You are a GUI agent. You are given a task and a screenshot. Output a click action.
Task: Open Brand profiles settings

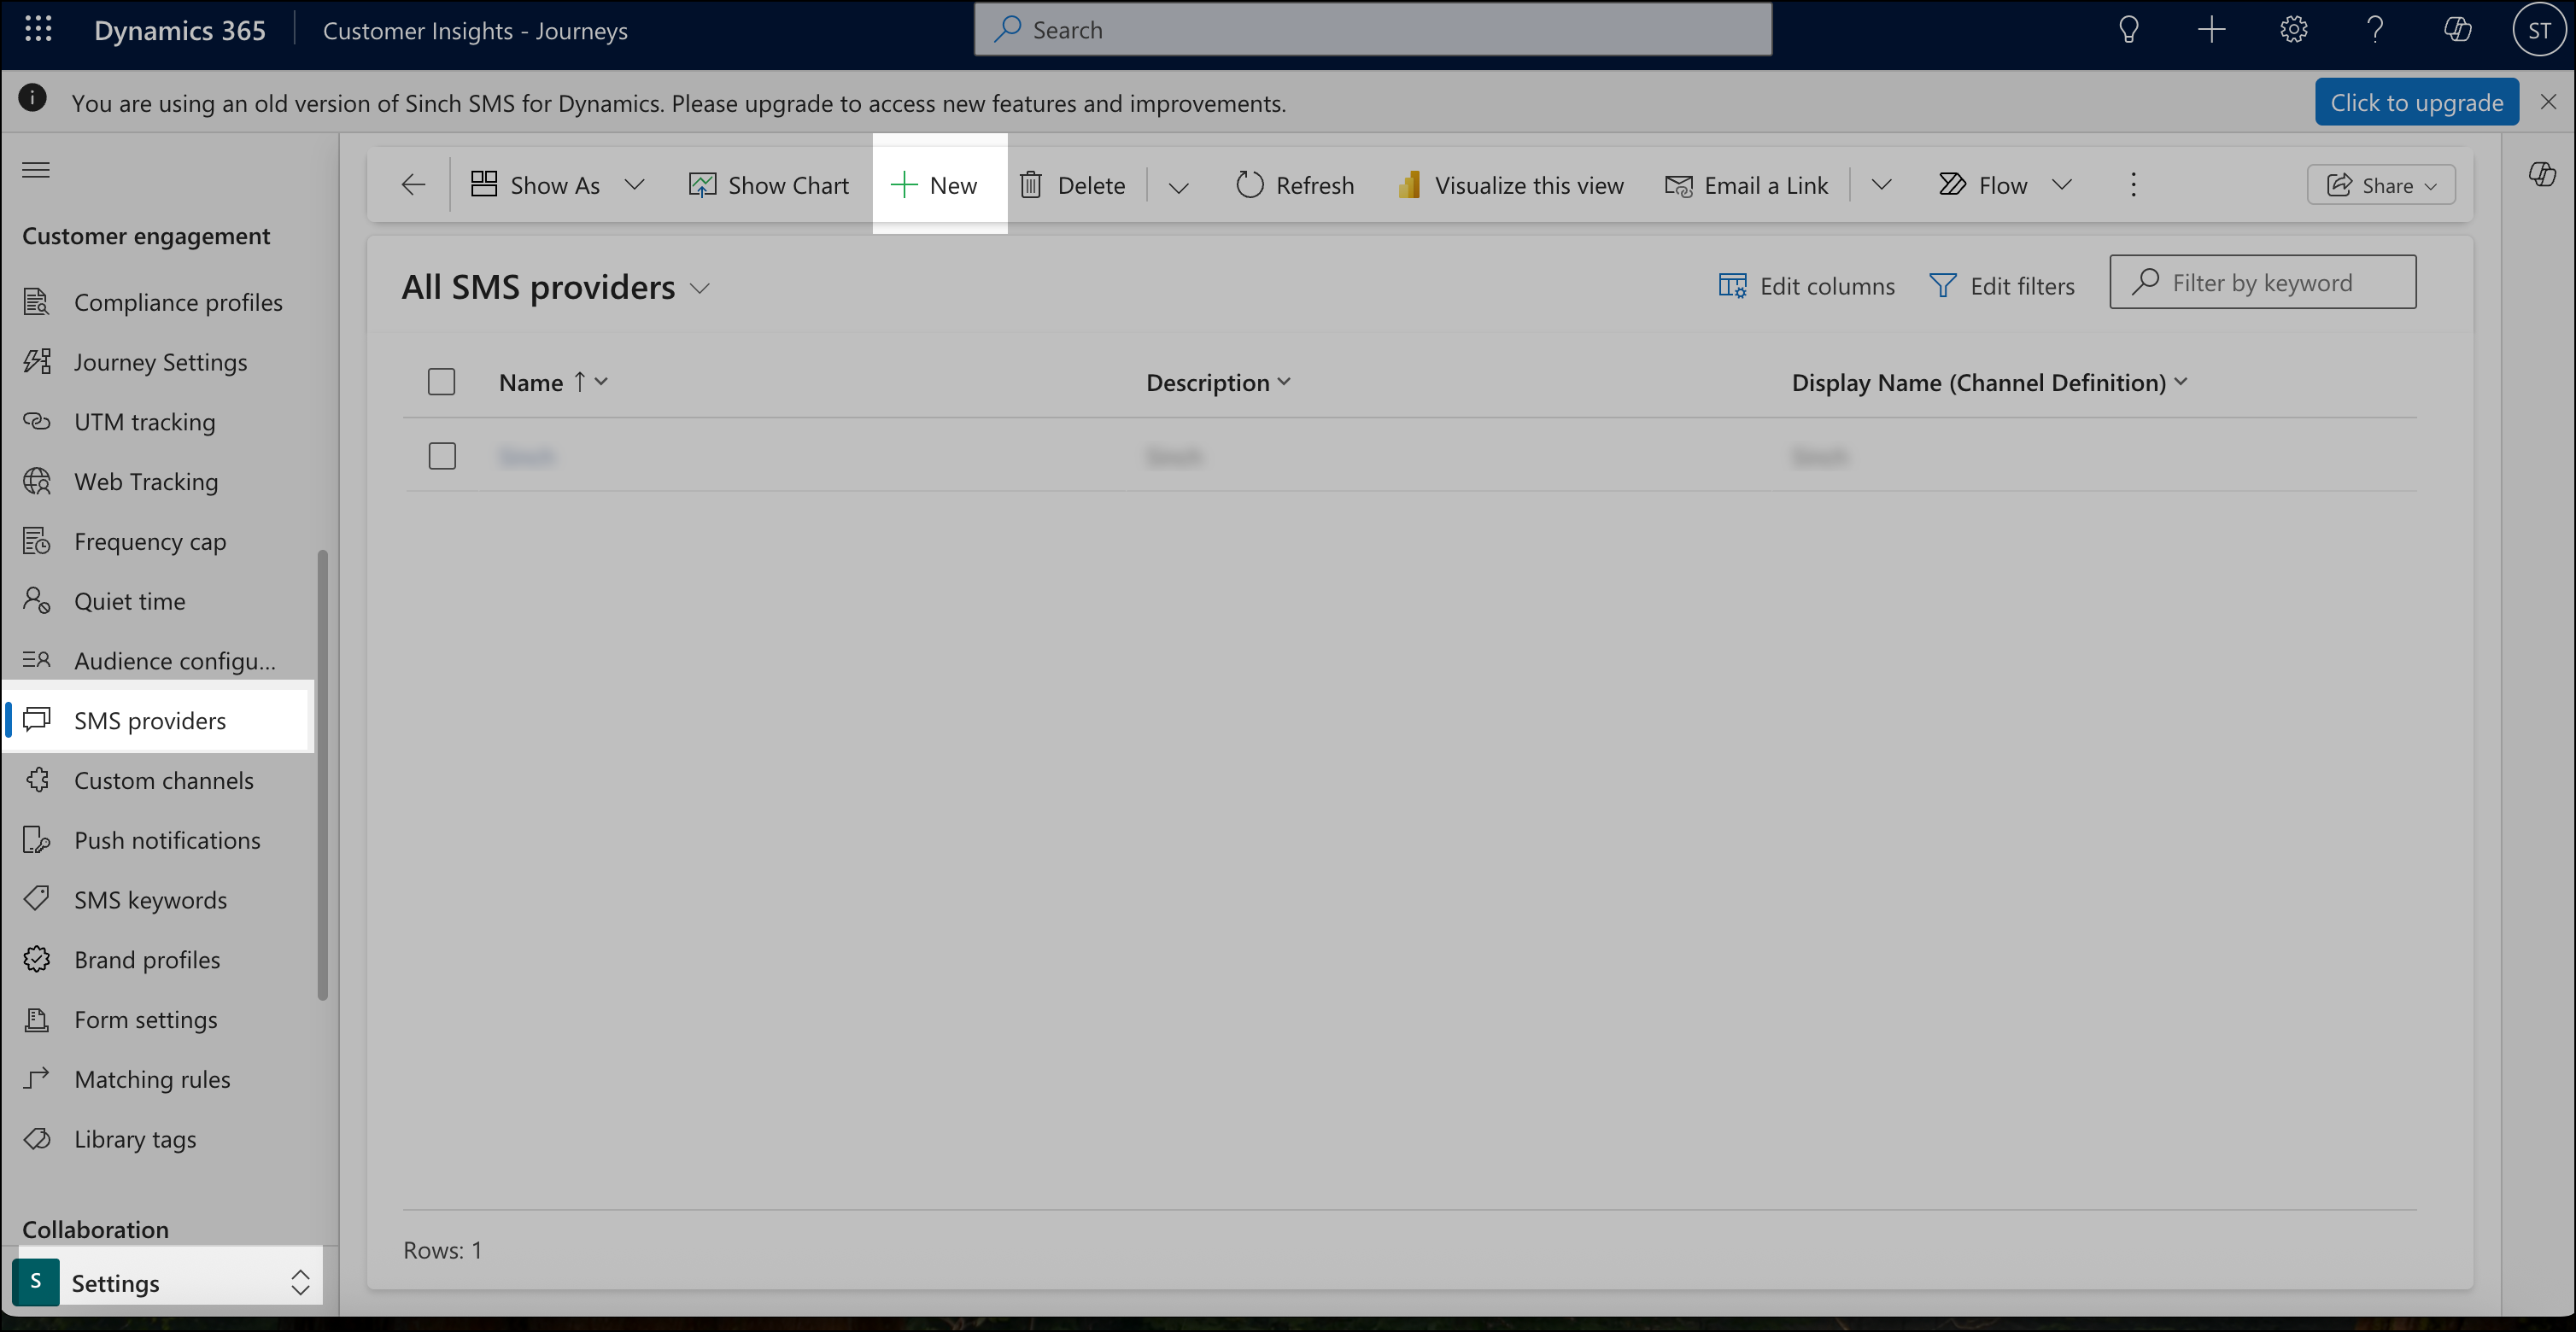[146, 959]
